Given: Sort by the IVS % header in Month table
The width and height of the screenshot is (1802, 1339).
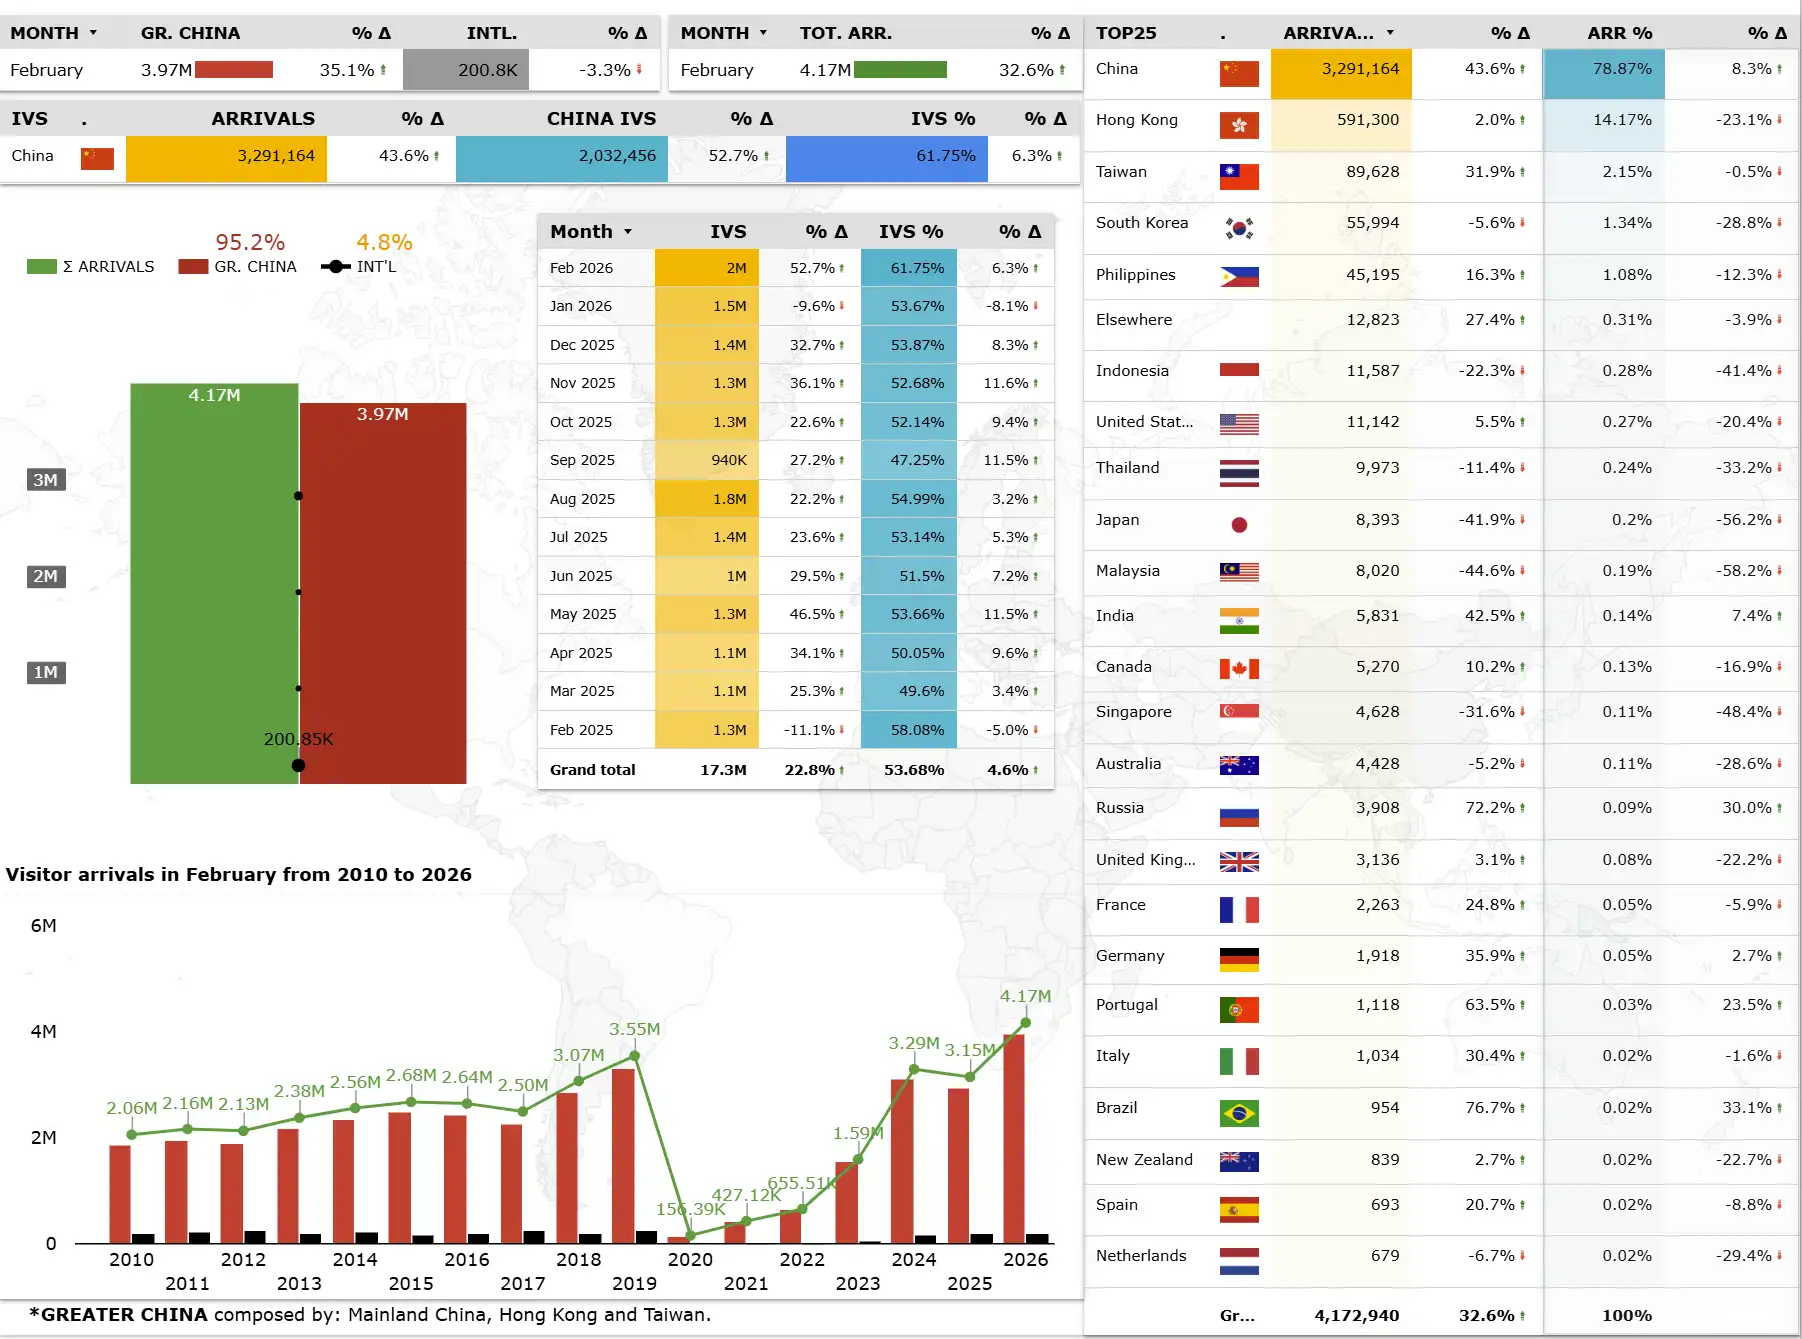Looking at the screenshot, I should point(911,232).
